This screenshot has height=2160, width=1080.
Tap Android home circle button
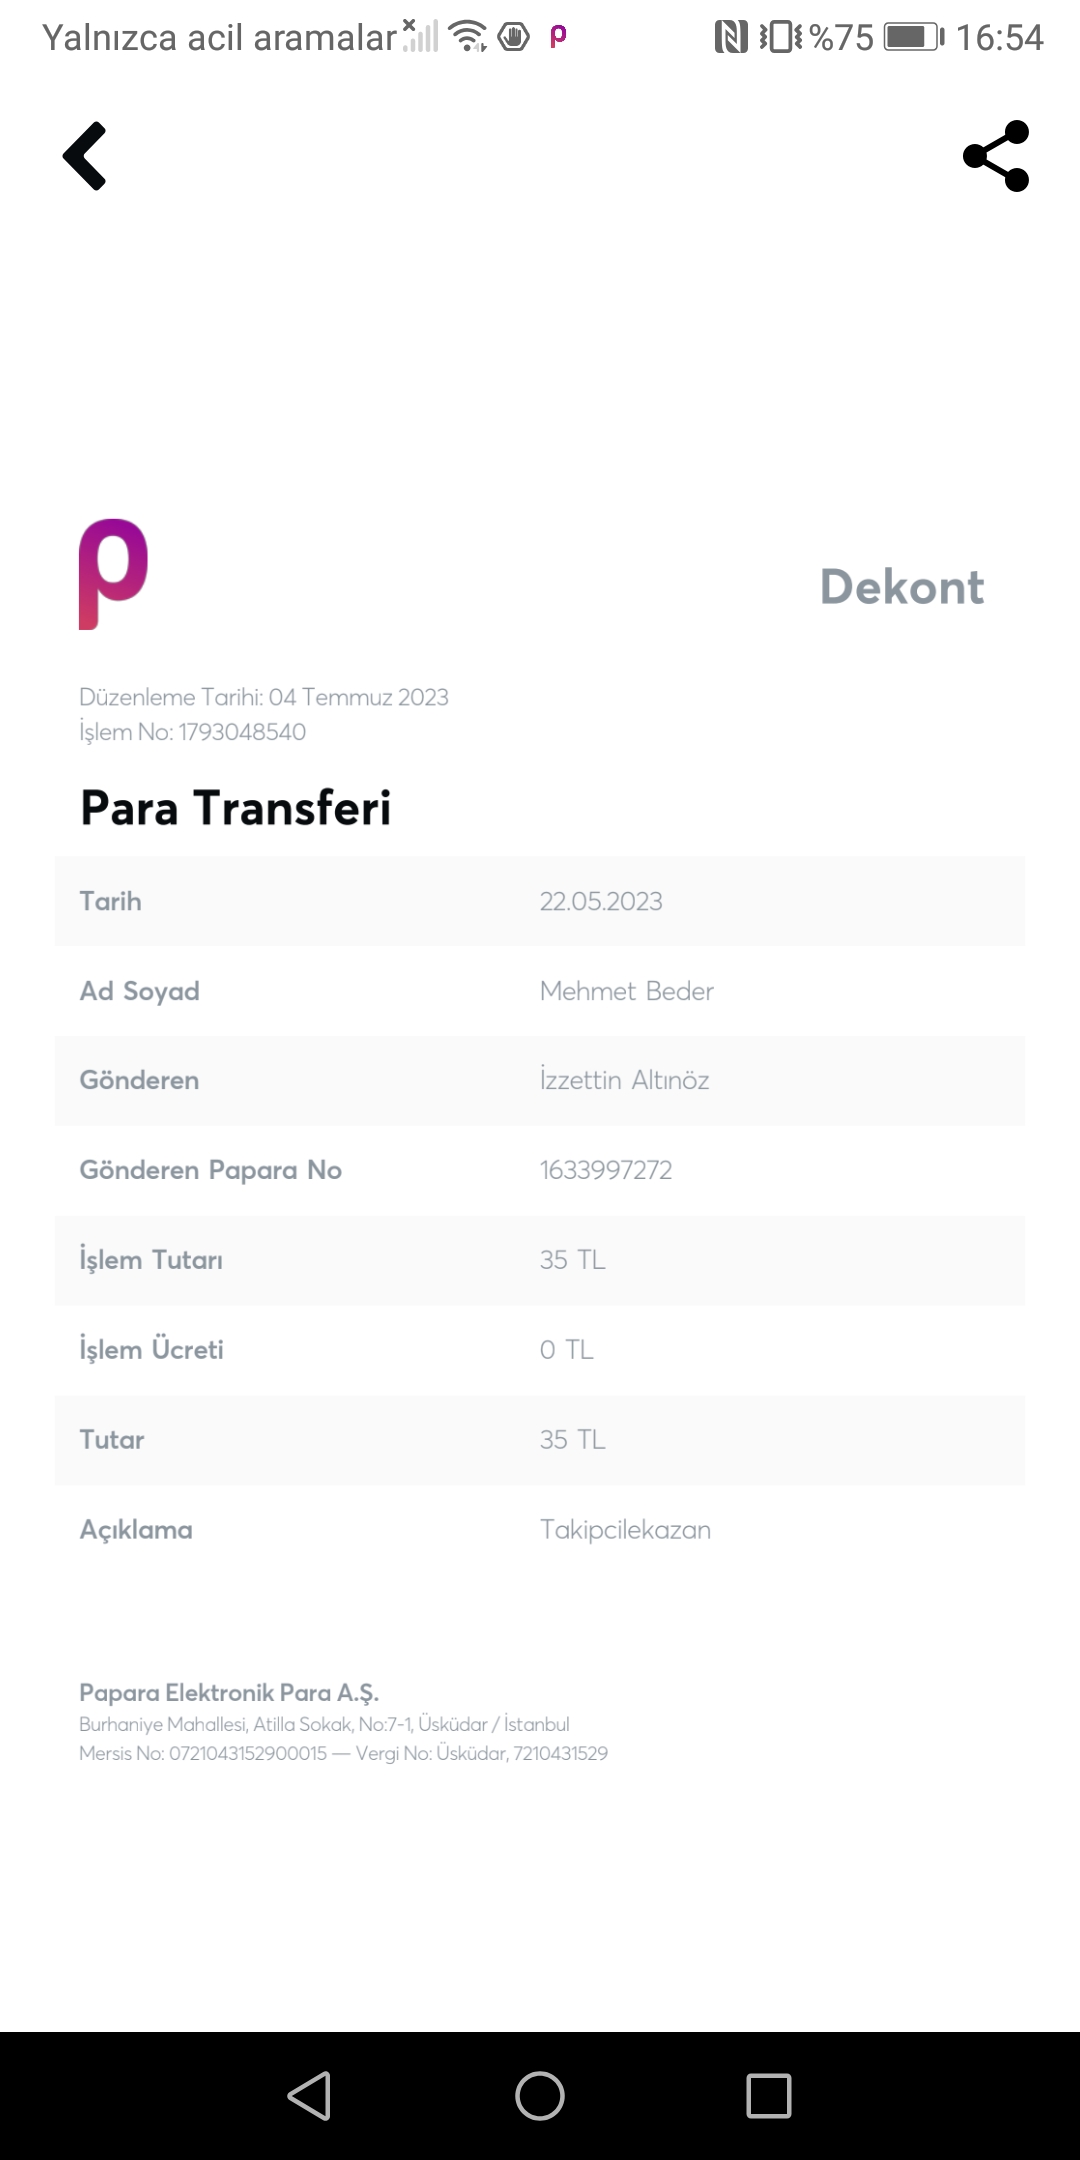point(540,2095)
